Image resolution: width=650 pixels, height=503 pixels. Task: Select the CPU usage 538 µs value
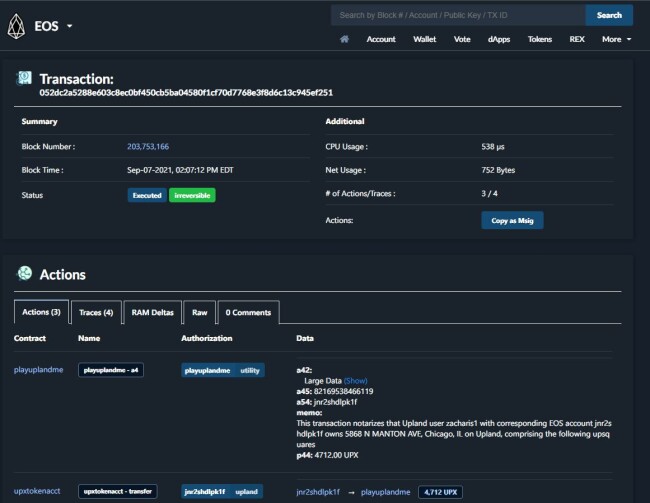pos(493,146)
